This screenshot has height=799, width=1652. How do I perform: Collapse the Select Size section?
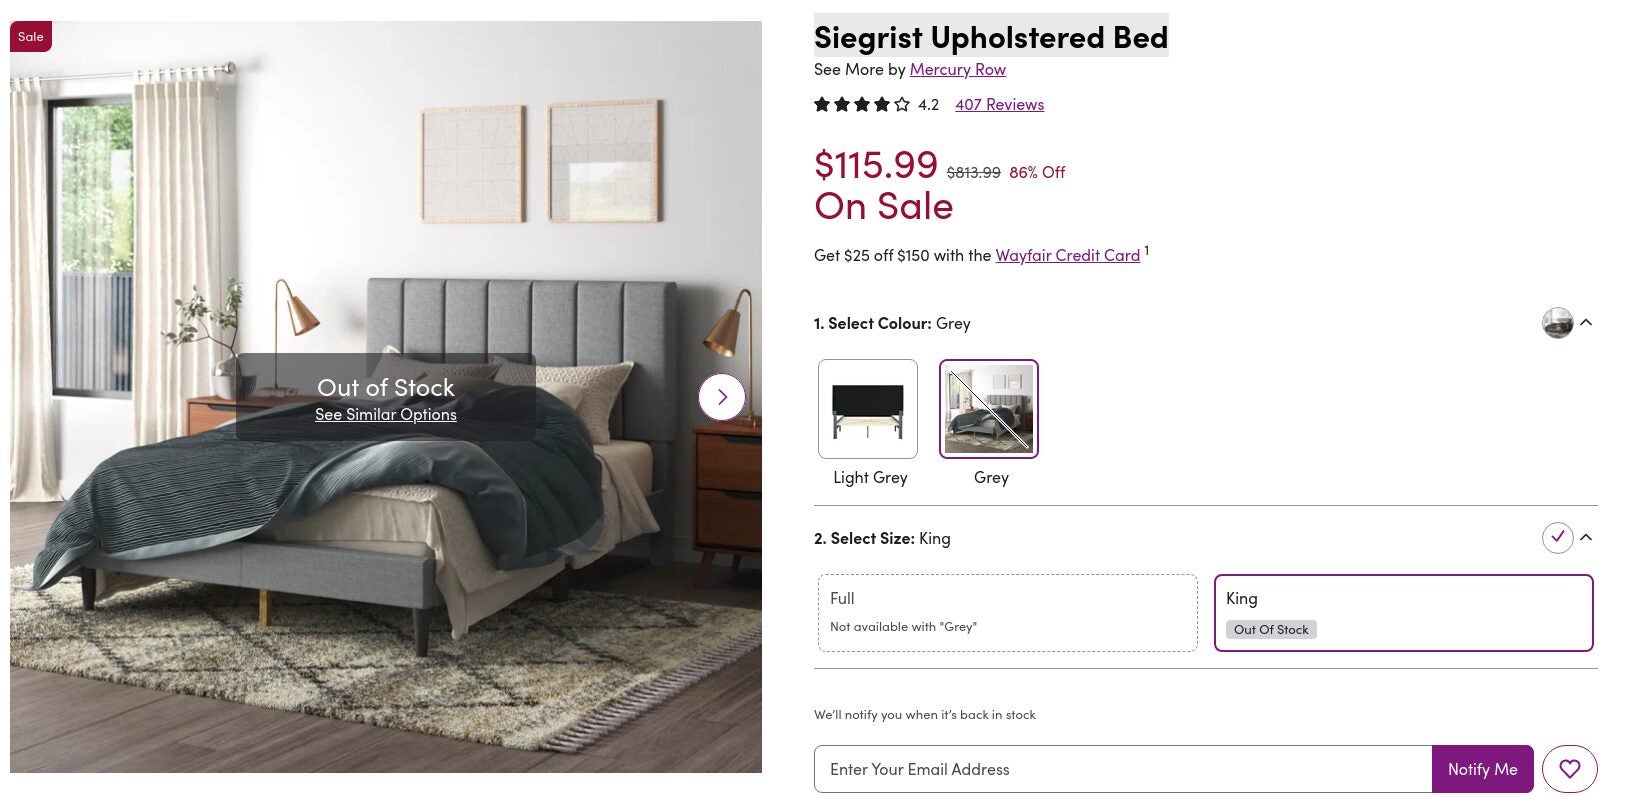1587,537
